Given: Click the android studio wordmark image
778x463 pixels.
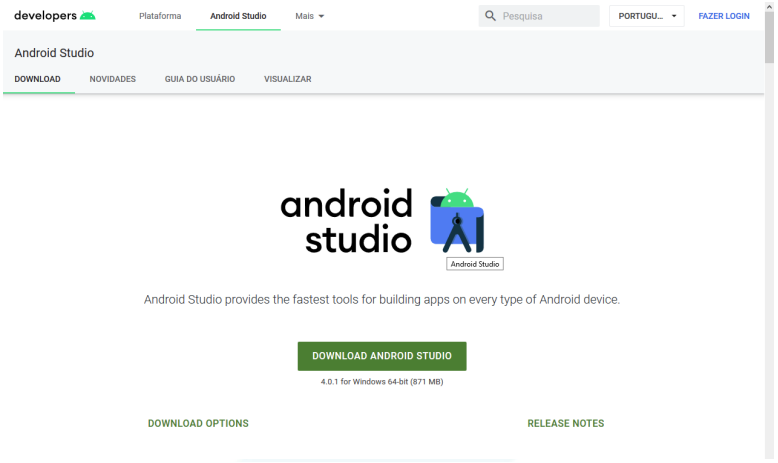Looking at the screenshot, I should [x=346, y=221].
